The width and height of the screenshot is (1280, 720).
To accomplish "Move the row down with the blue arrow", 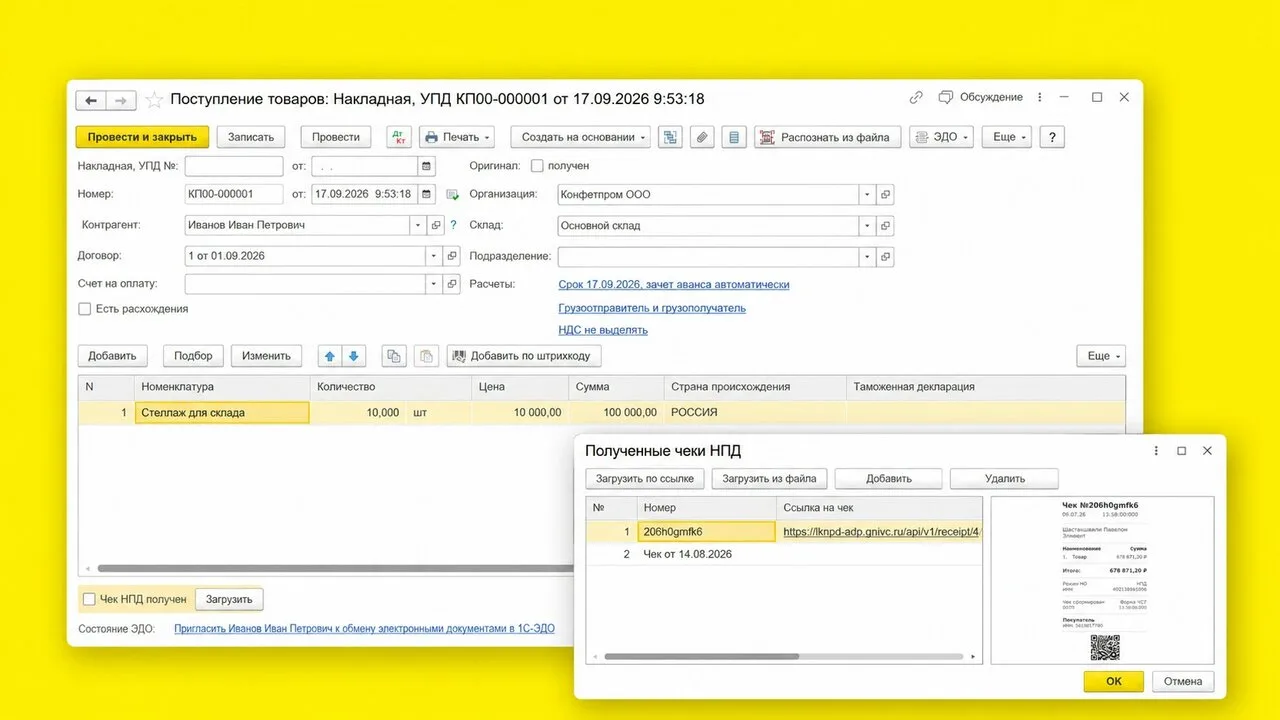I will [x=355, y=356].
